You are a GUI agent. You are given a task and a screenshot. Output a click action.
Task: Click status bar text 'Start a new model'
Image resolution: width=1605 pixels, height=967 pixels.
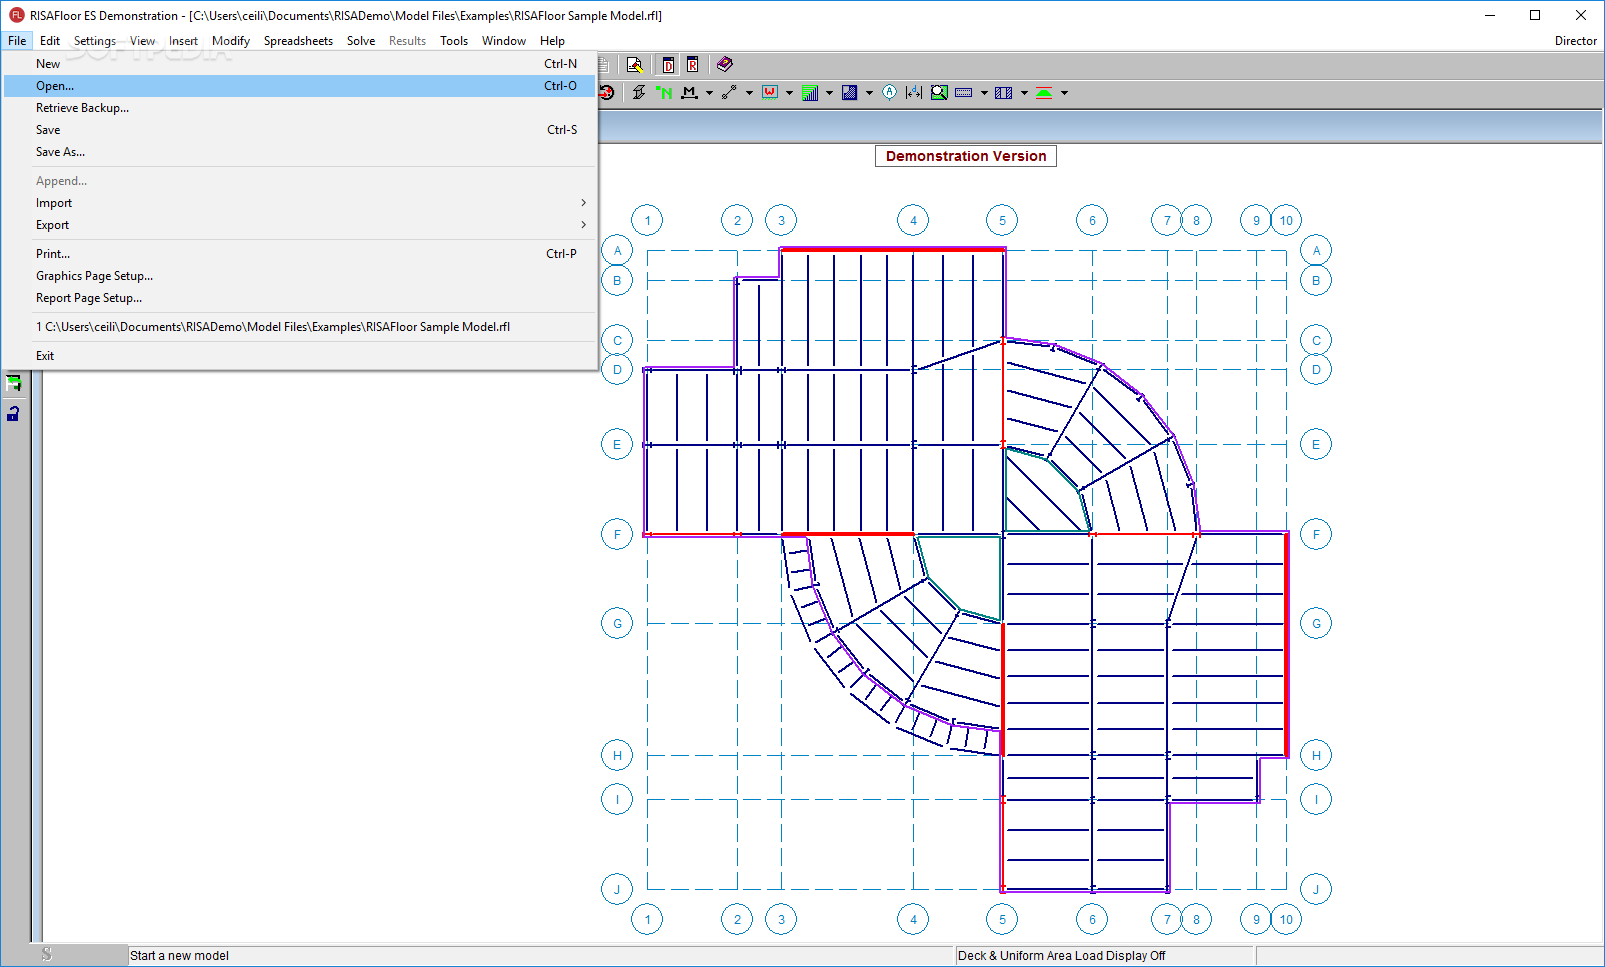(180, 956)
